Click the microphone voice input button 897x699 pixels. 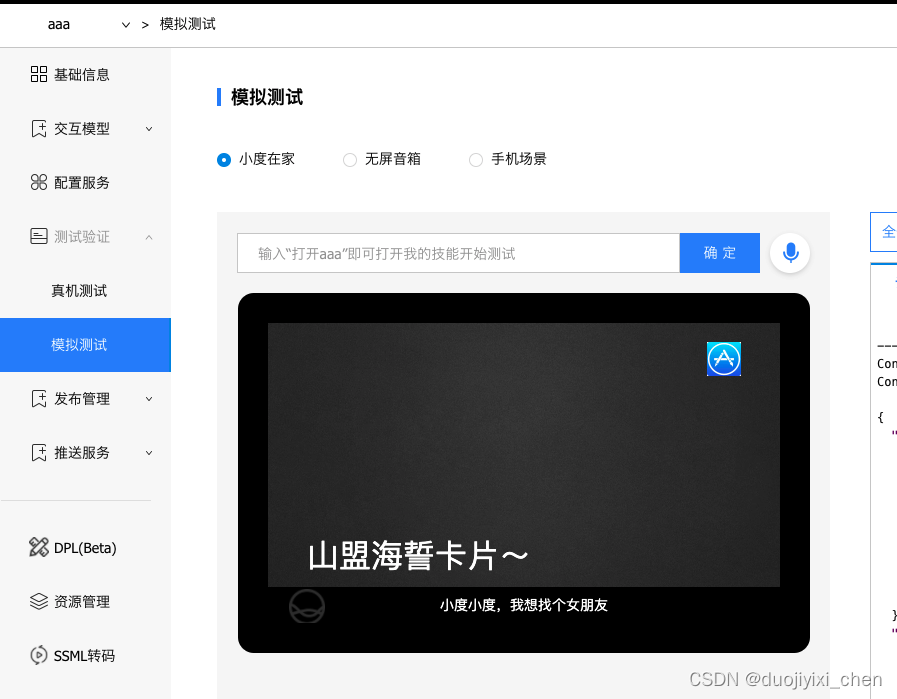pyautogui.click(x=790, y=253)
